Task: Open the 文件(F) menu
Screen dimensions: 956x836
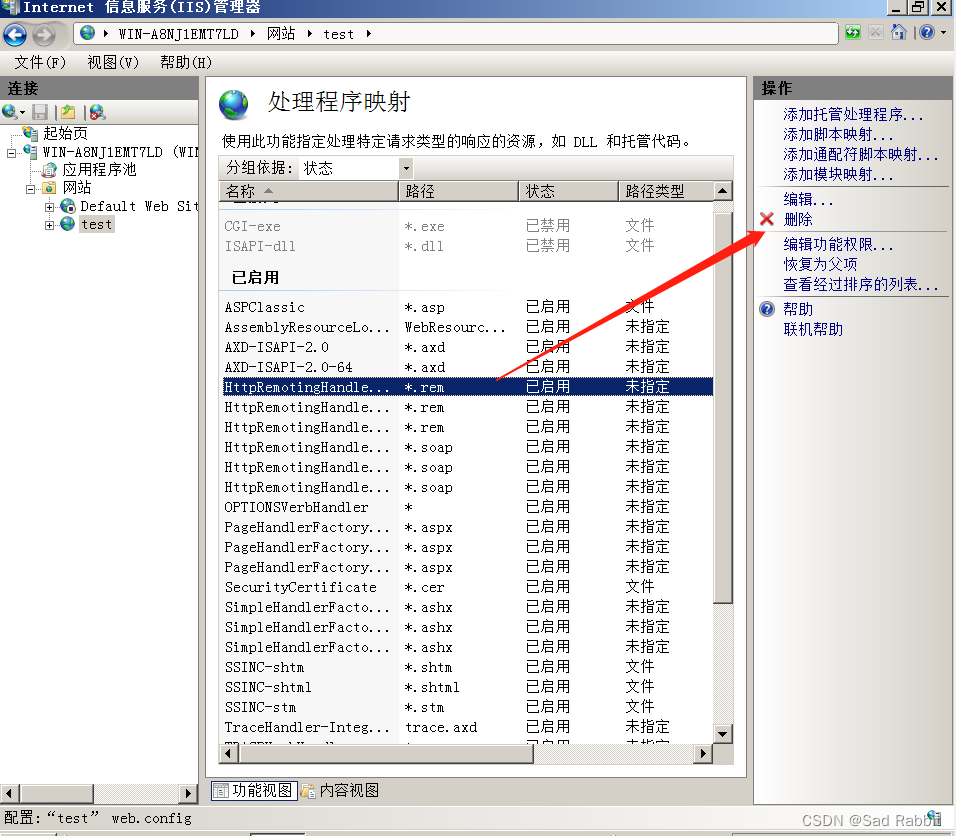Action: coord(39,61)
